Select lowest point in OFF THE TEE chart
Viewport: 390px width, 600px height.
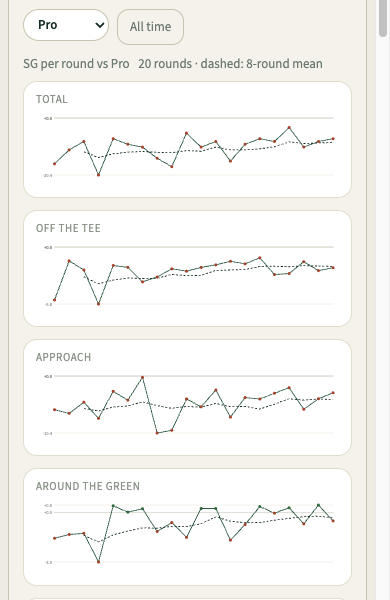click(98, 304)
